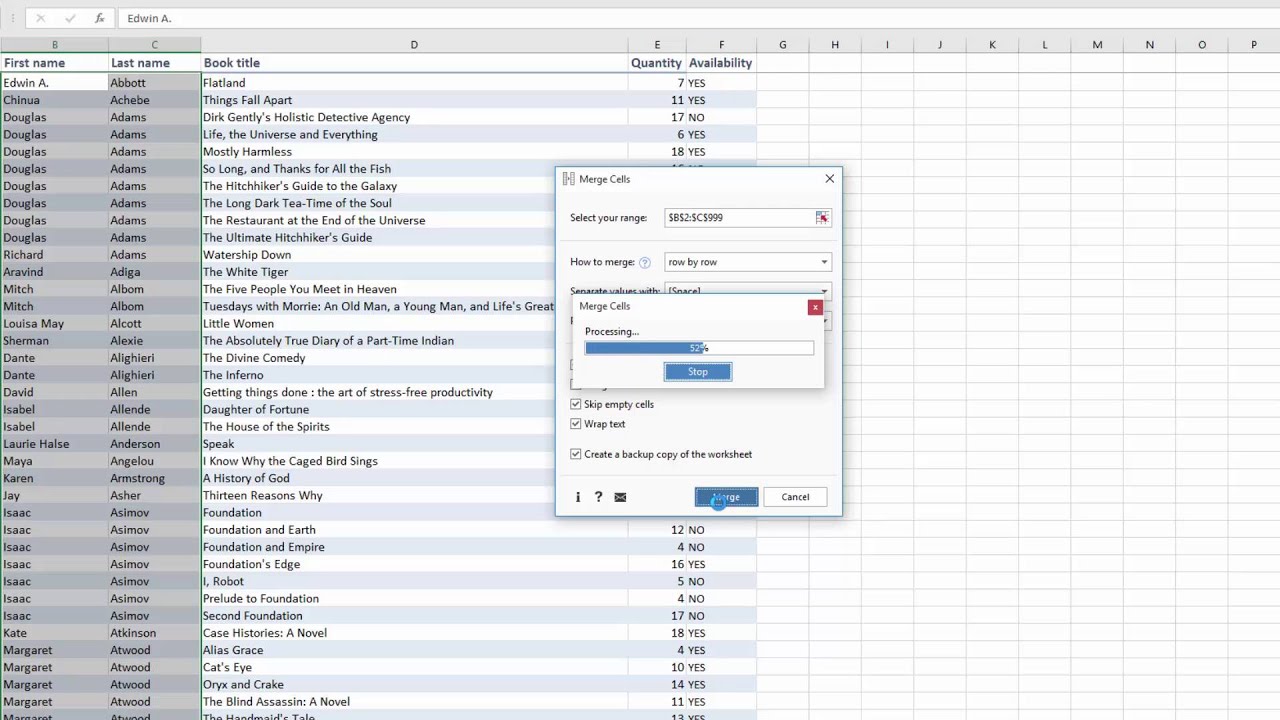Select the cell 'Thirteen Reasons Why'
The width and height of the screenshot is (1280, 720).
pos(378,496)
